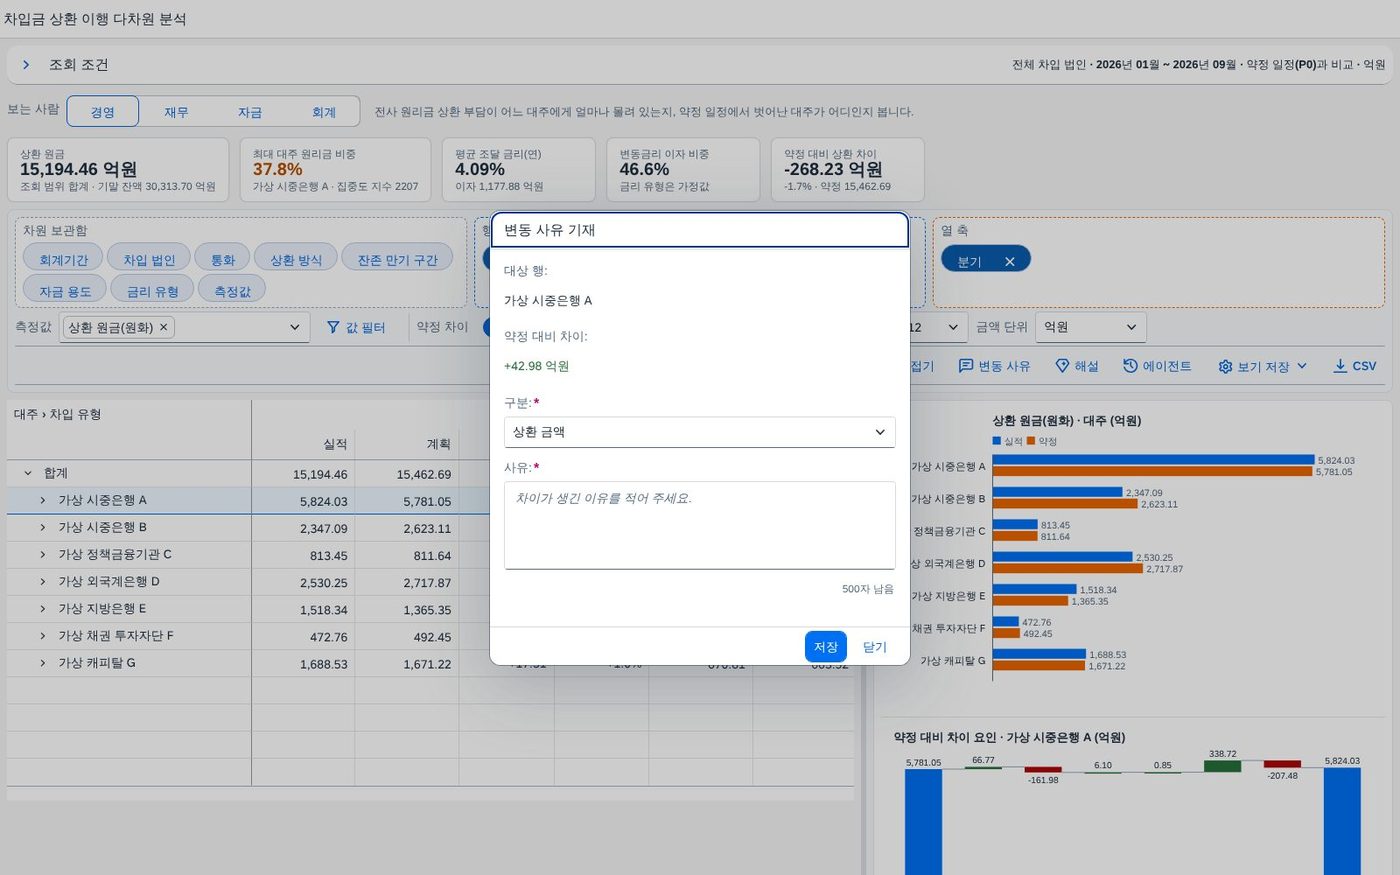The height and width of the screenshot is (875, 1400).
Task: Expand the 가상 시중은행 B row
Action: [43, 527]
